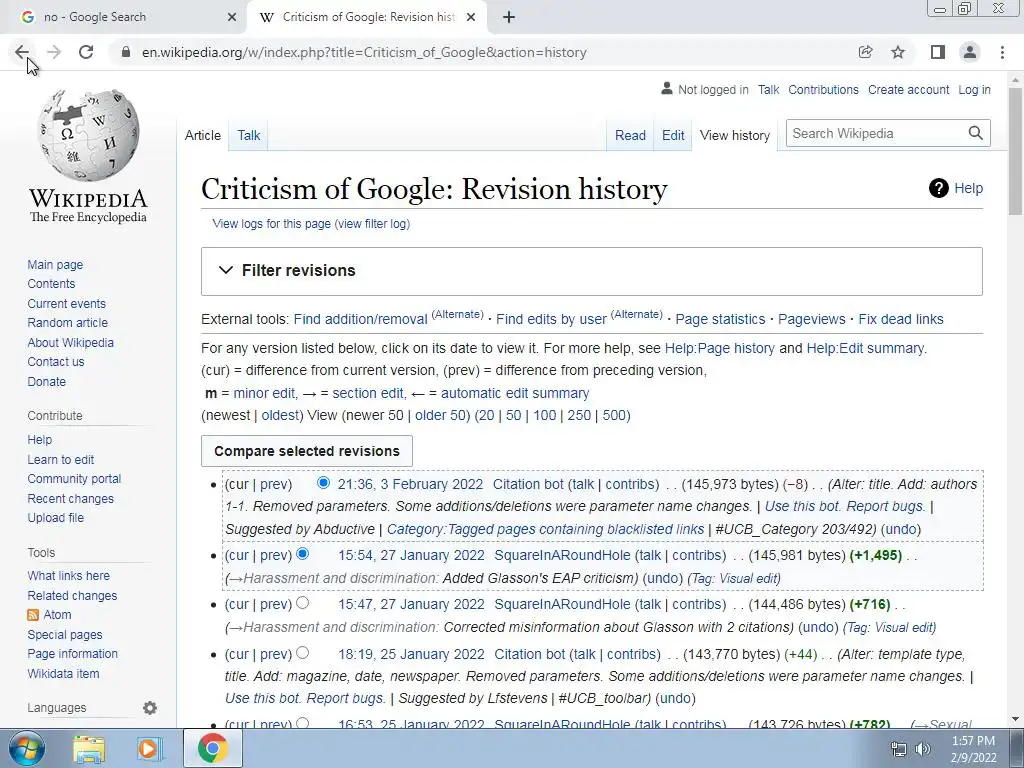The height and width of the screenshot is (768, 1024).
Task: Click View logs for this page
Action: coord(272,223)
